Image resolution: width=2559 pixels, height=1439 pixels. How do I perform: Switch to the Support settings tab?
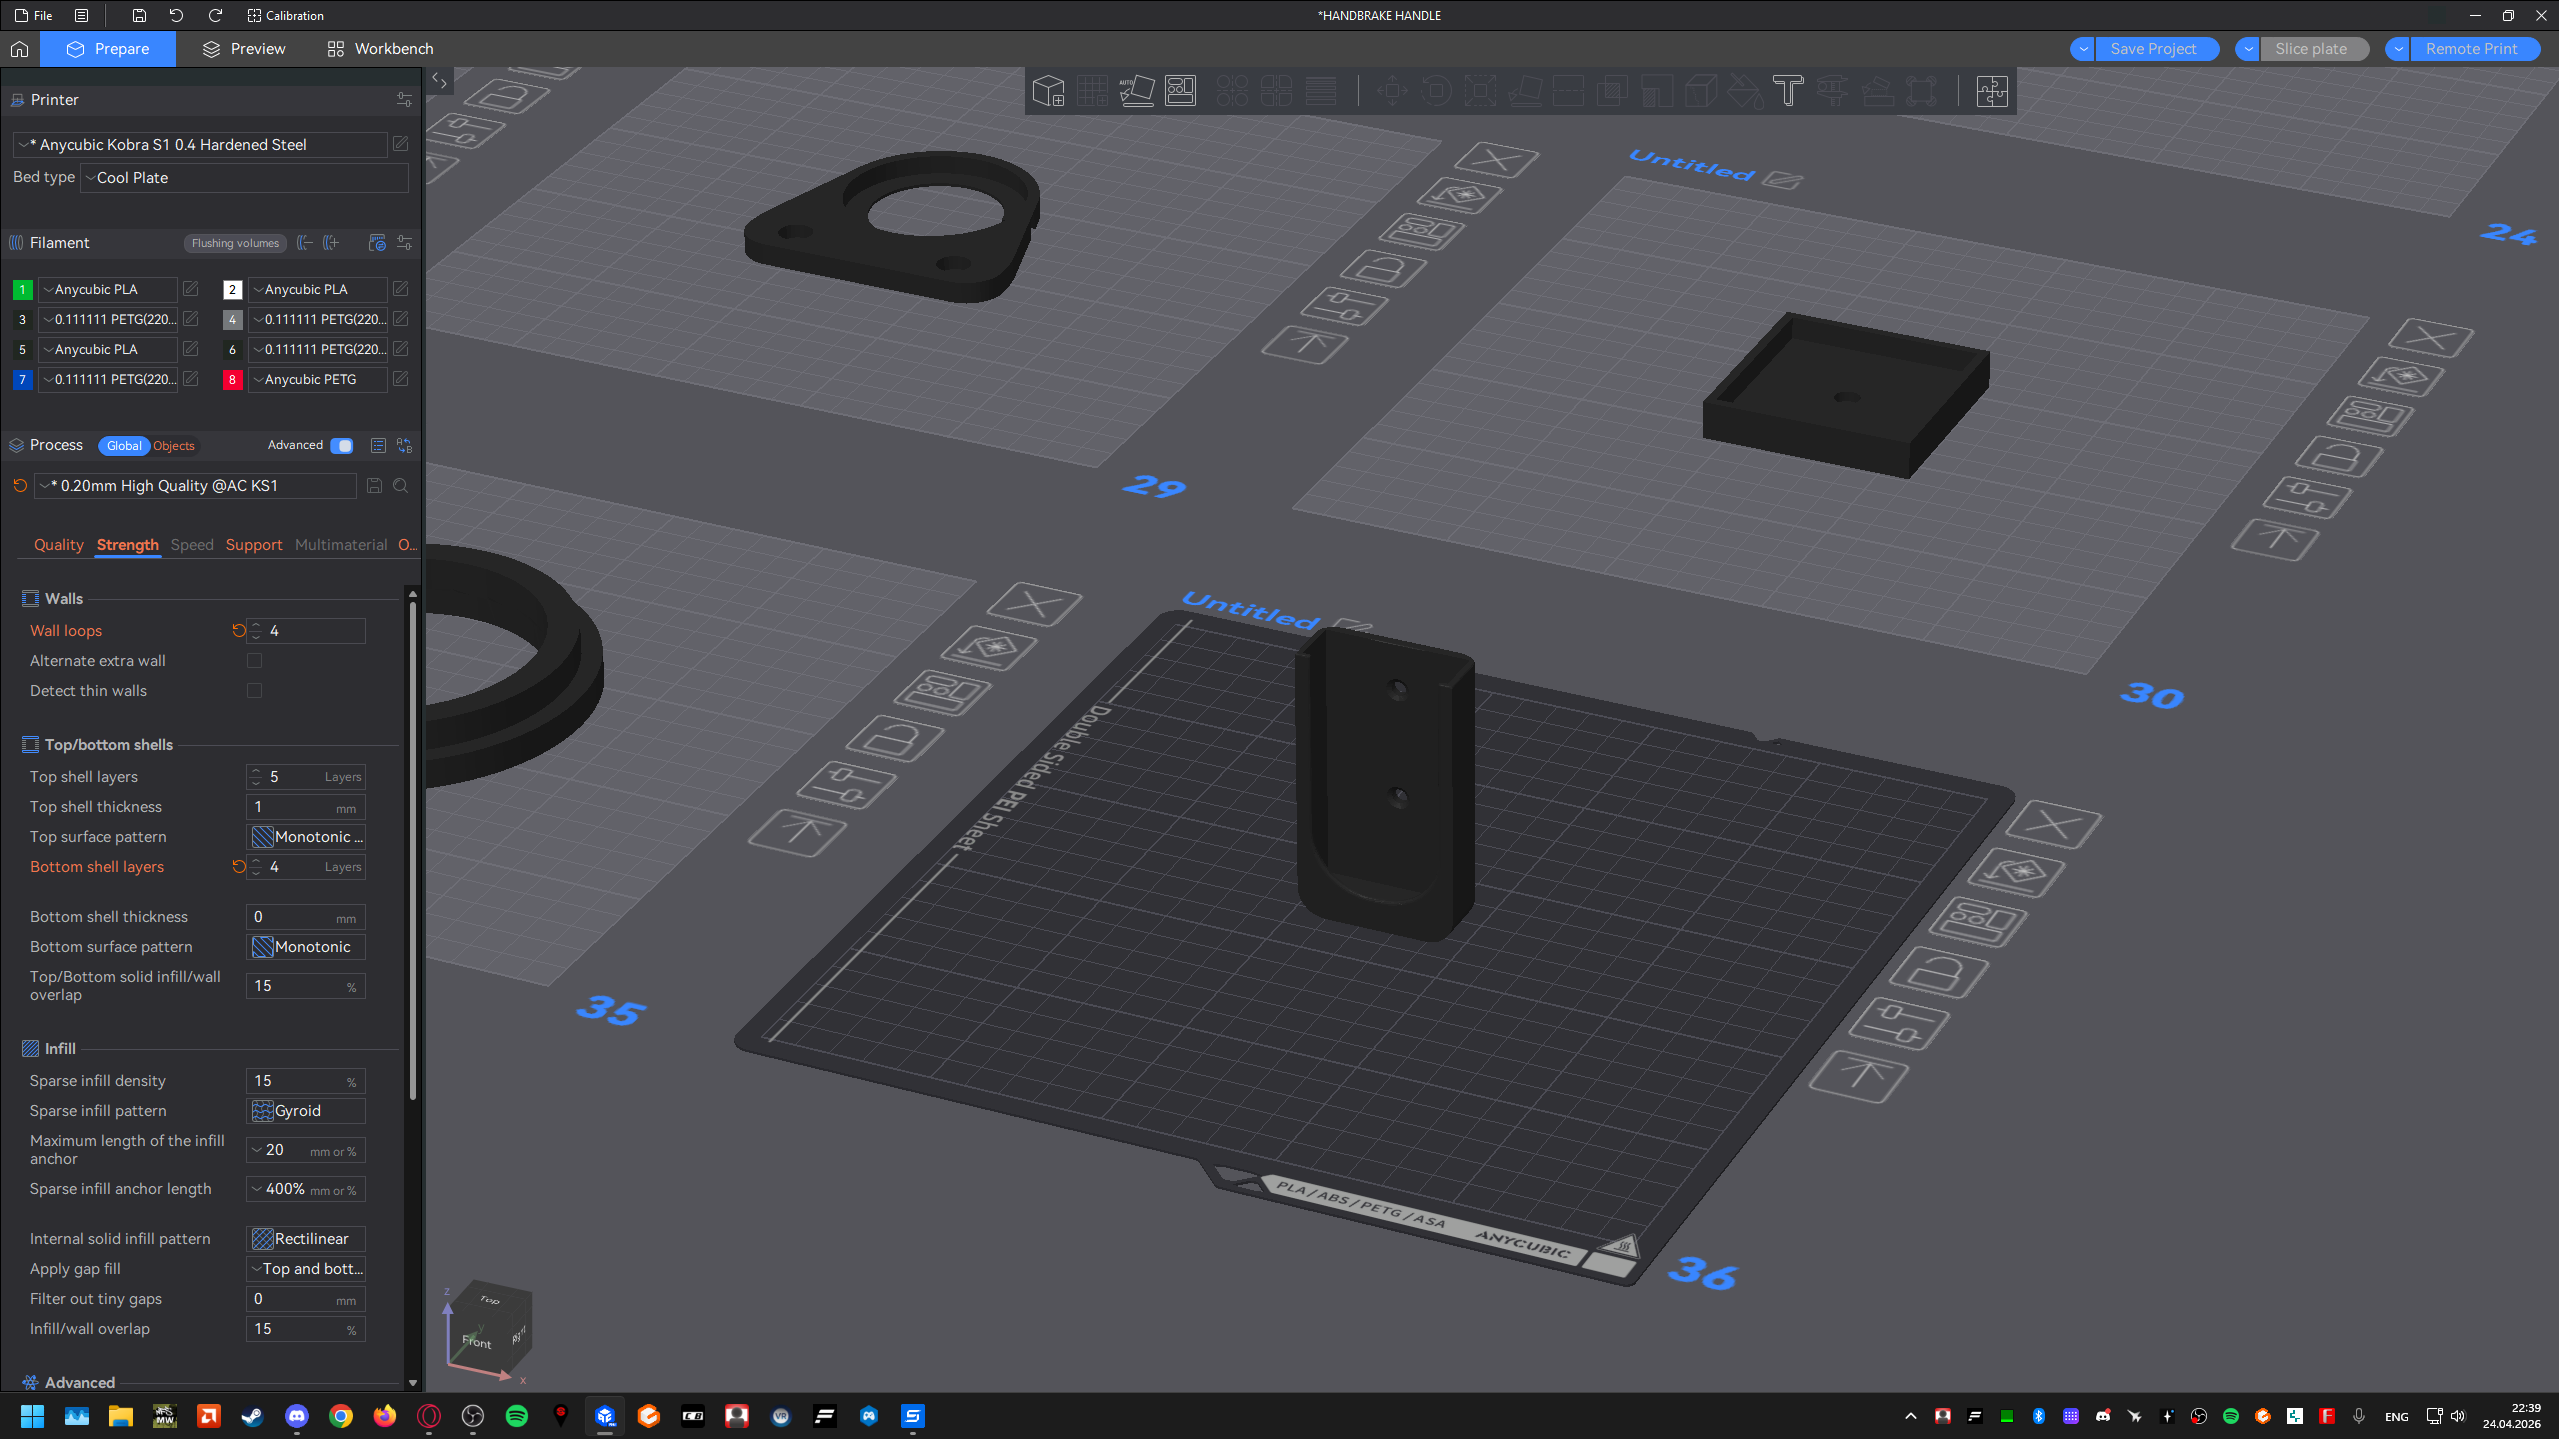coord(254,545)
